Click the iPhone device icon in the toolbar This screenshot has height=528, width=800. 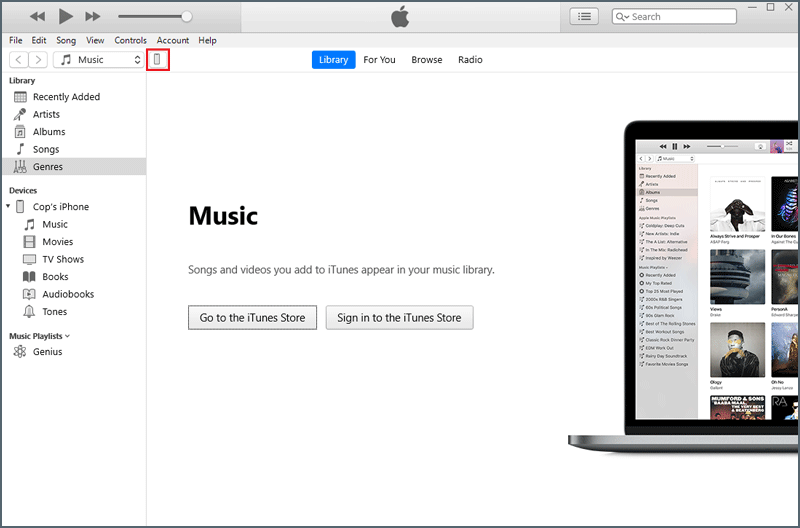(157, 60)
